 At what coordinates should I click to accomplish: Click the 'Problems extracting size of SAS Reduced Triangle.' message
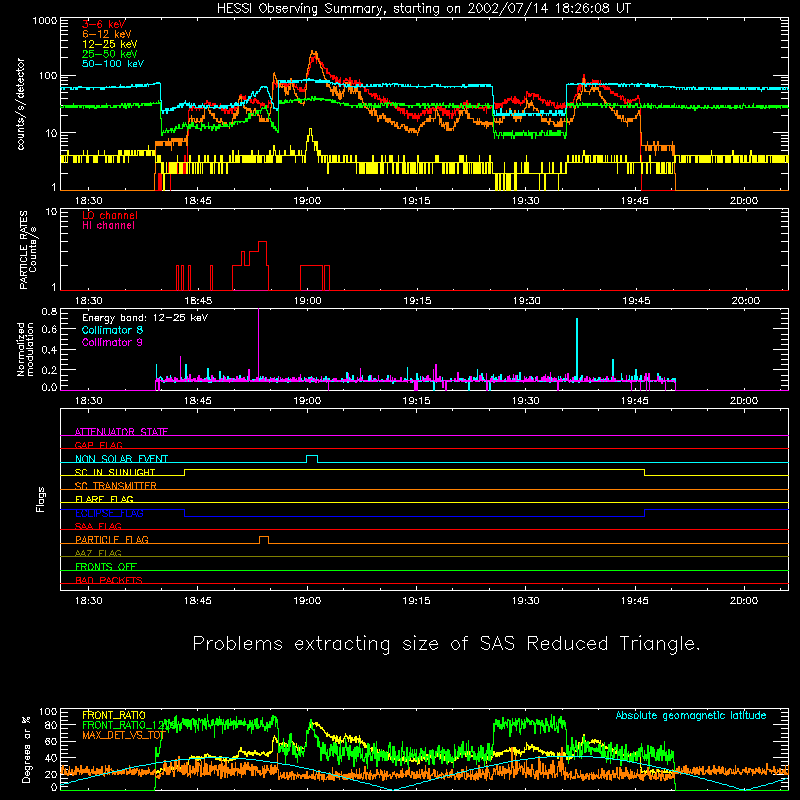click(x=446, y=643)
